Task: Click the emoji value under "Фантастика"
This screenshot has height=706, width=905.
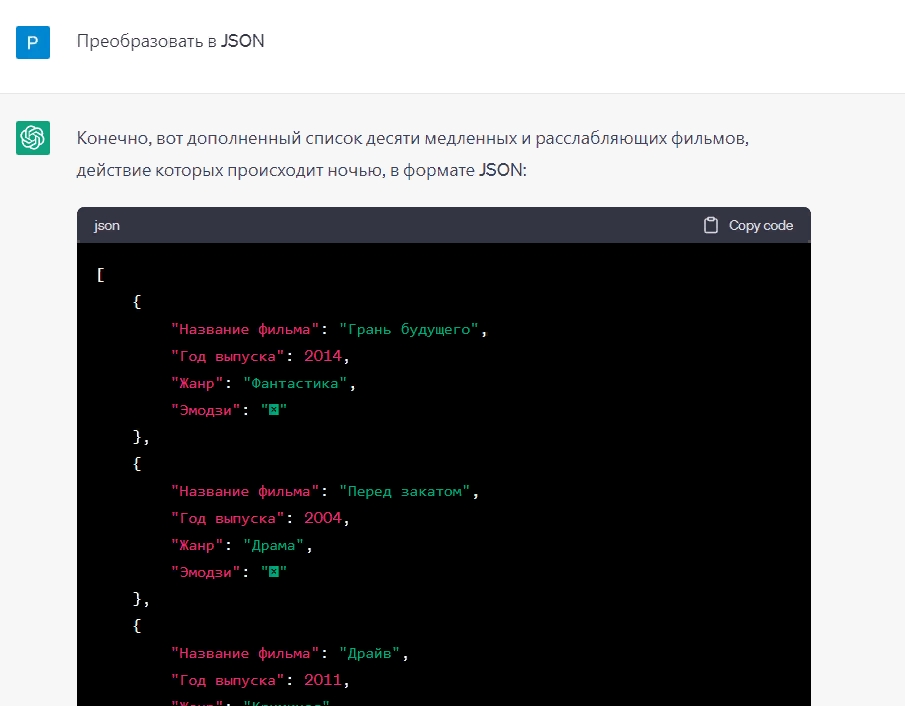Action: click(x=274, y=410)
